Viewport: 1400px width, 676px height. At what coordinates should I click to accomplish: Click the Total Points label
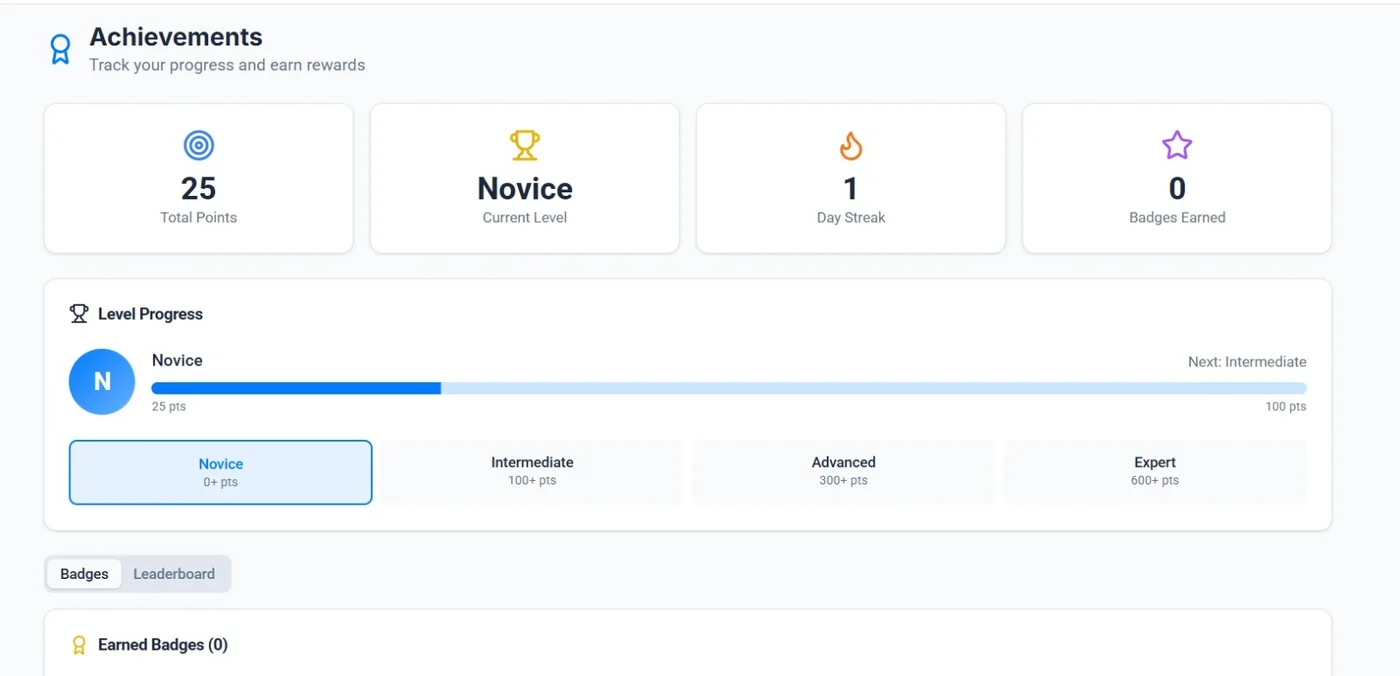coord(199,217)
